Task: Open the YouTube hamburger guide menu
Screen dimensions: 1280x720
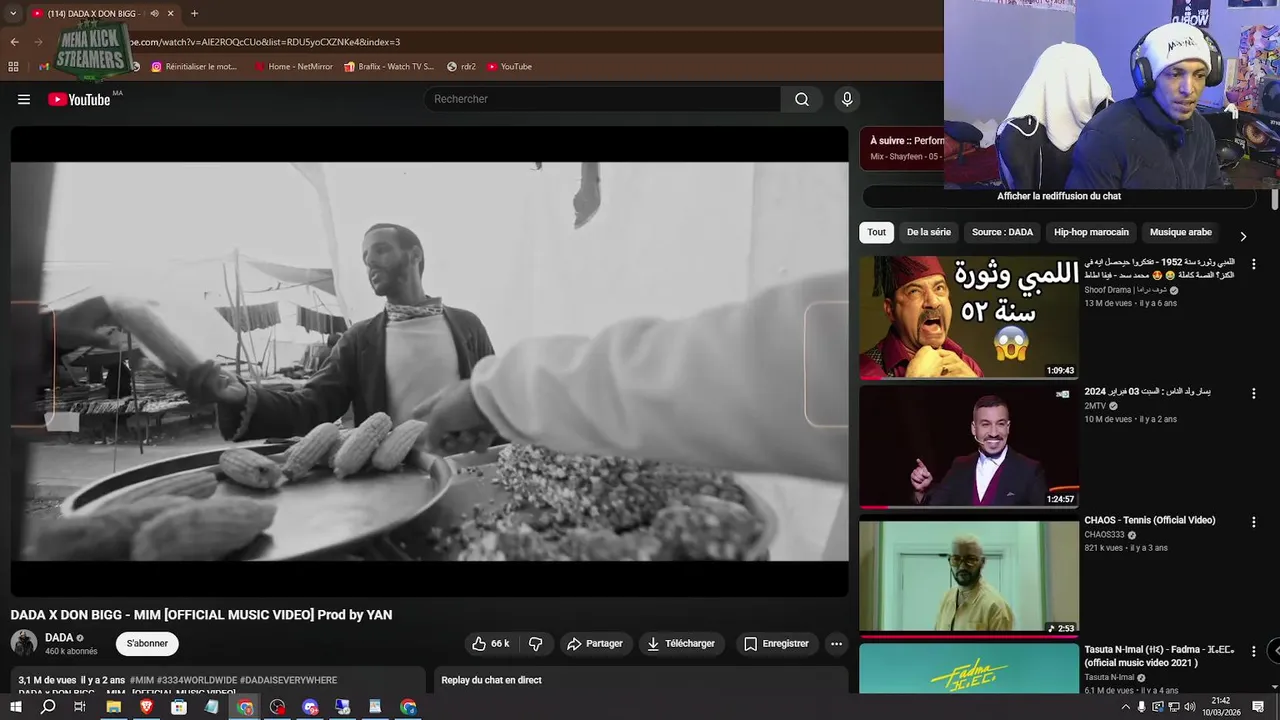Action: [x=24, y=99]
